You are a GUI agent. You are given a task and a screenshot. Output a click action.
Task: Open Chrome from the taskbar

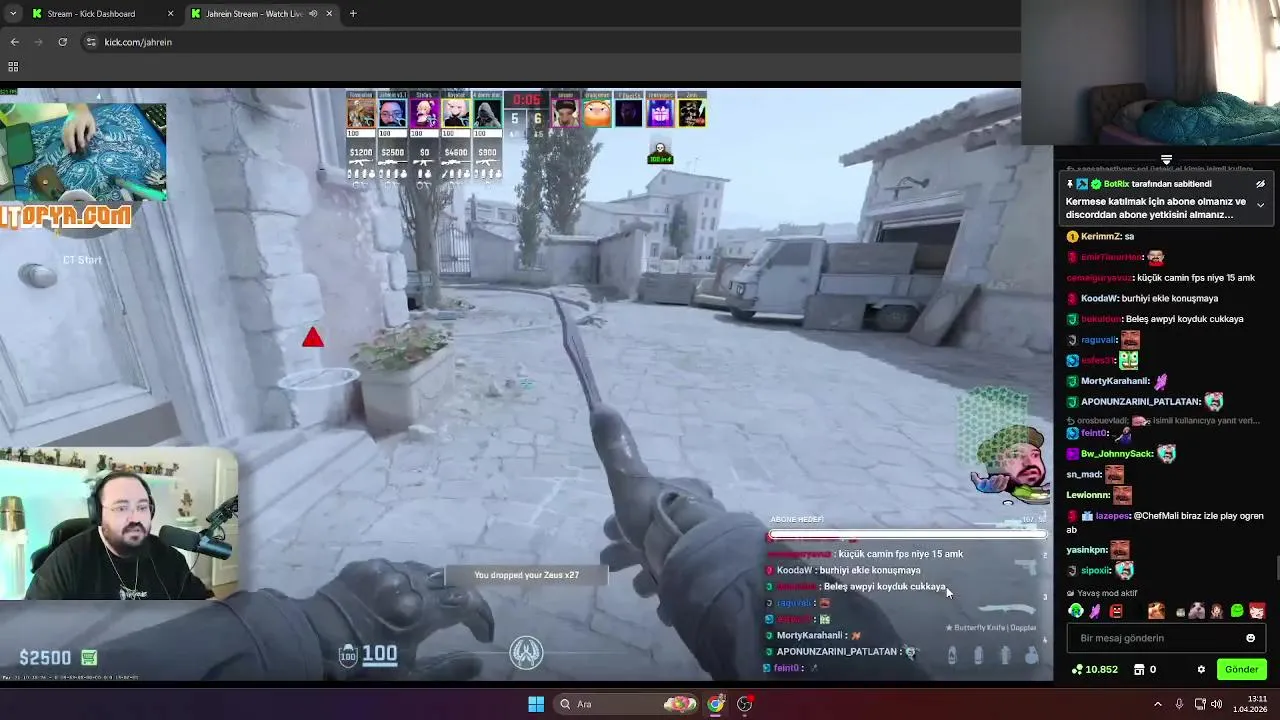click(x=716, y=704)
